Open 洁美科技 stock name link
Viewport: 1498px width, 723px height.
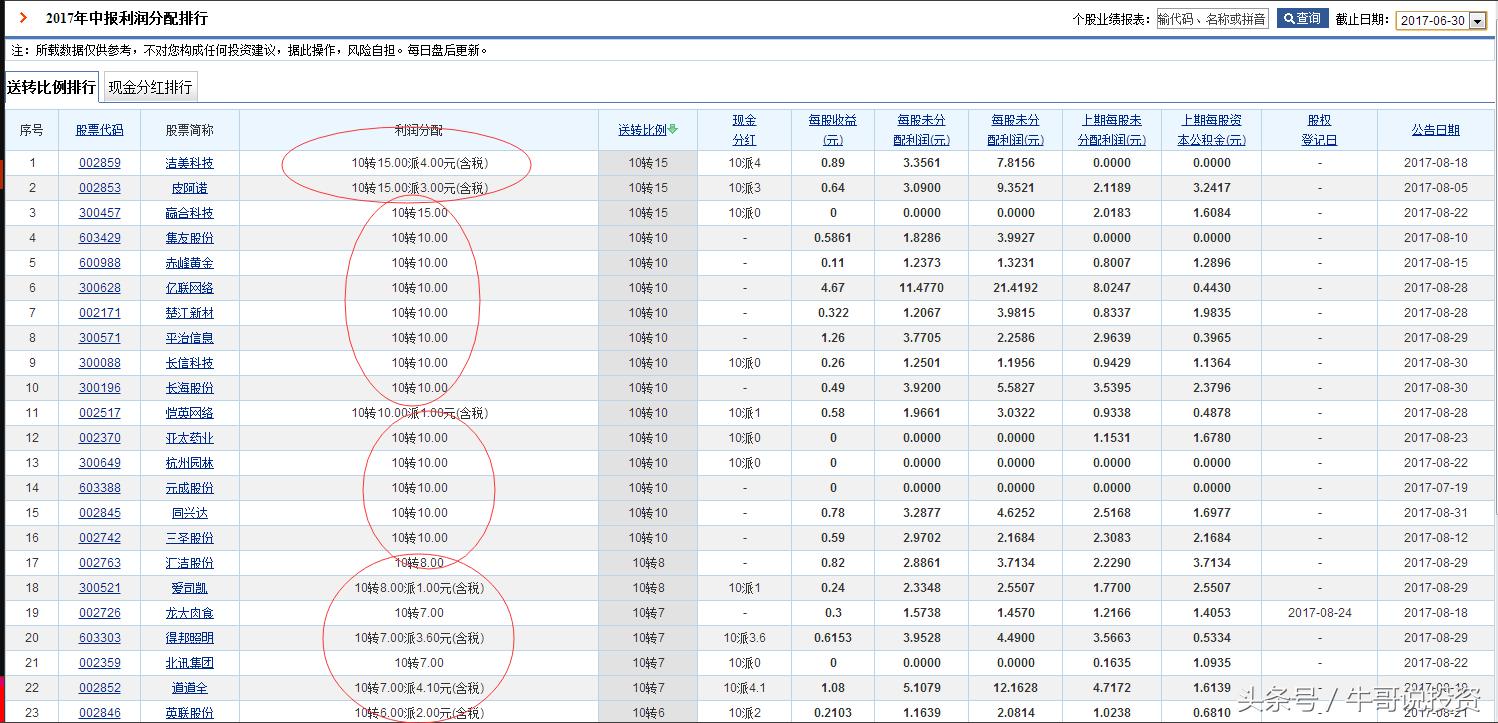click(x=189, y=163)
